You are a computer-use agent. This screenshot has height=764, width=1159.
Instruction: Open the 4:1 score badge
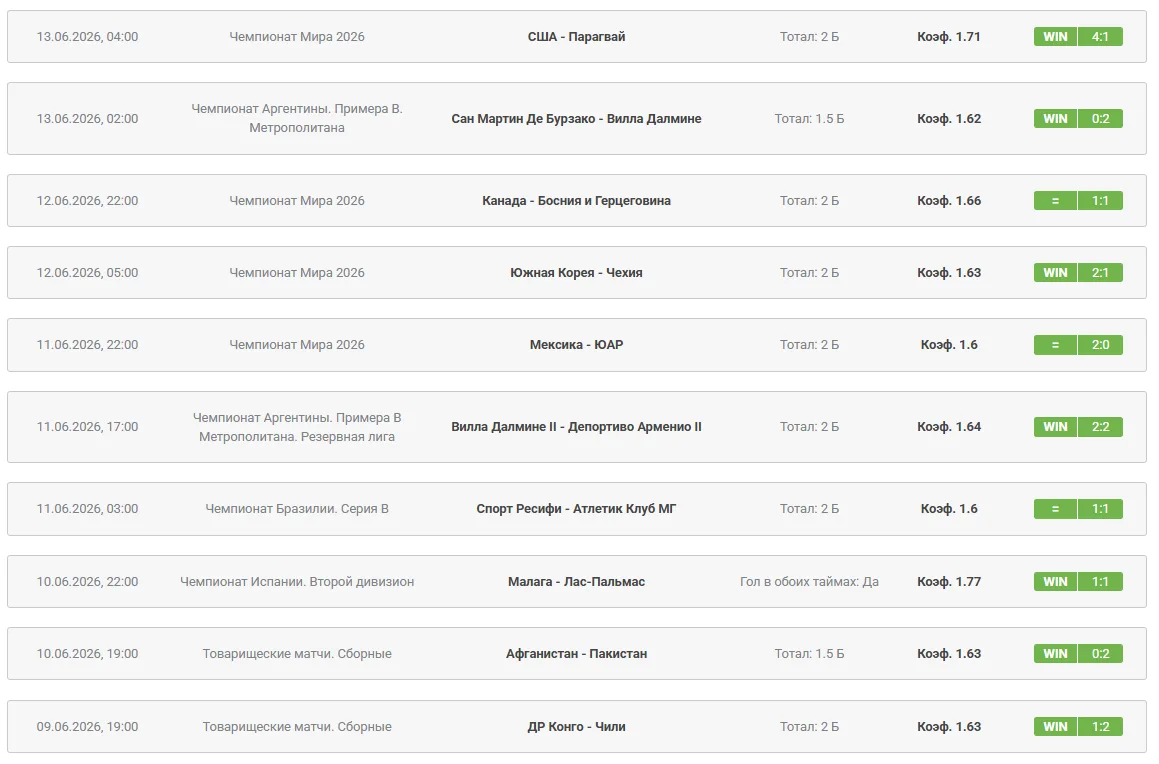point(1100,37)
